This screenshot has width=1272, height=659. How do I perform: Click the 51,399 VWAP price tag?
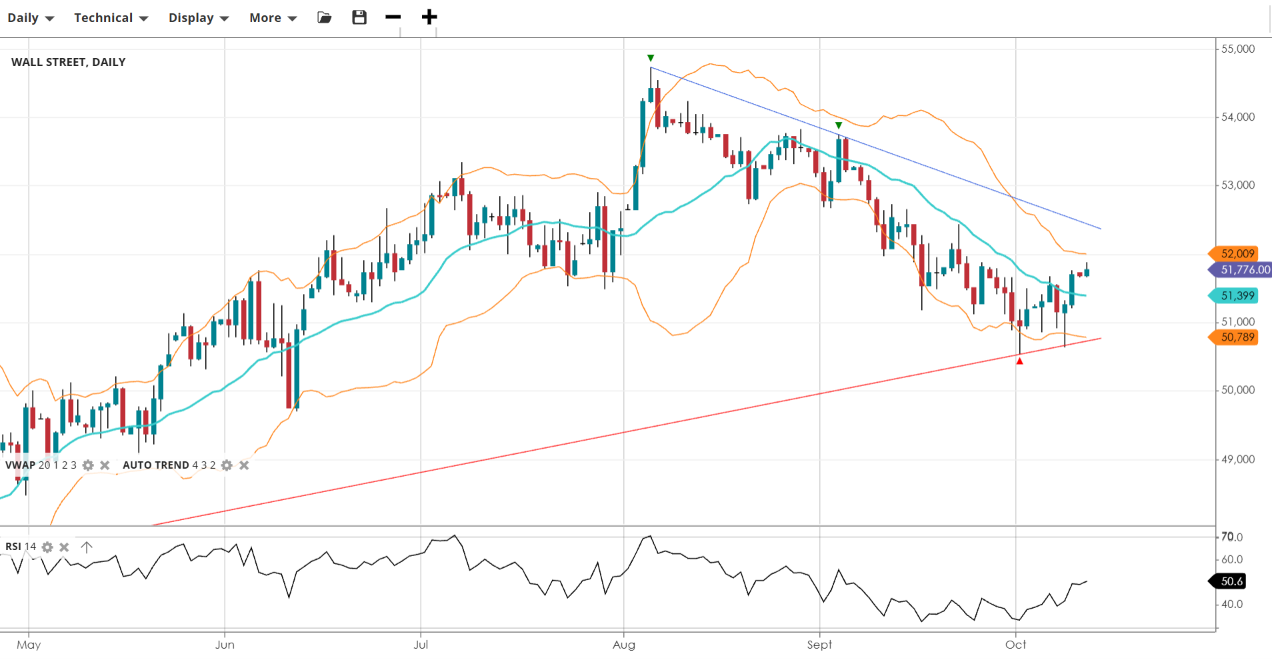click(1234, 296)
